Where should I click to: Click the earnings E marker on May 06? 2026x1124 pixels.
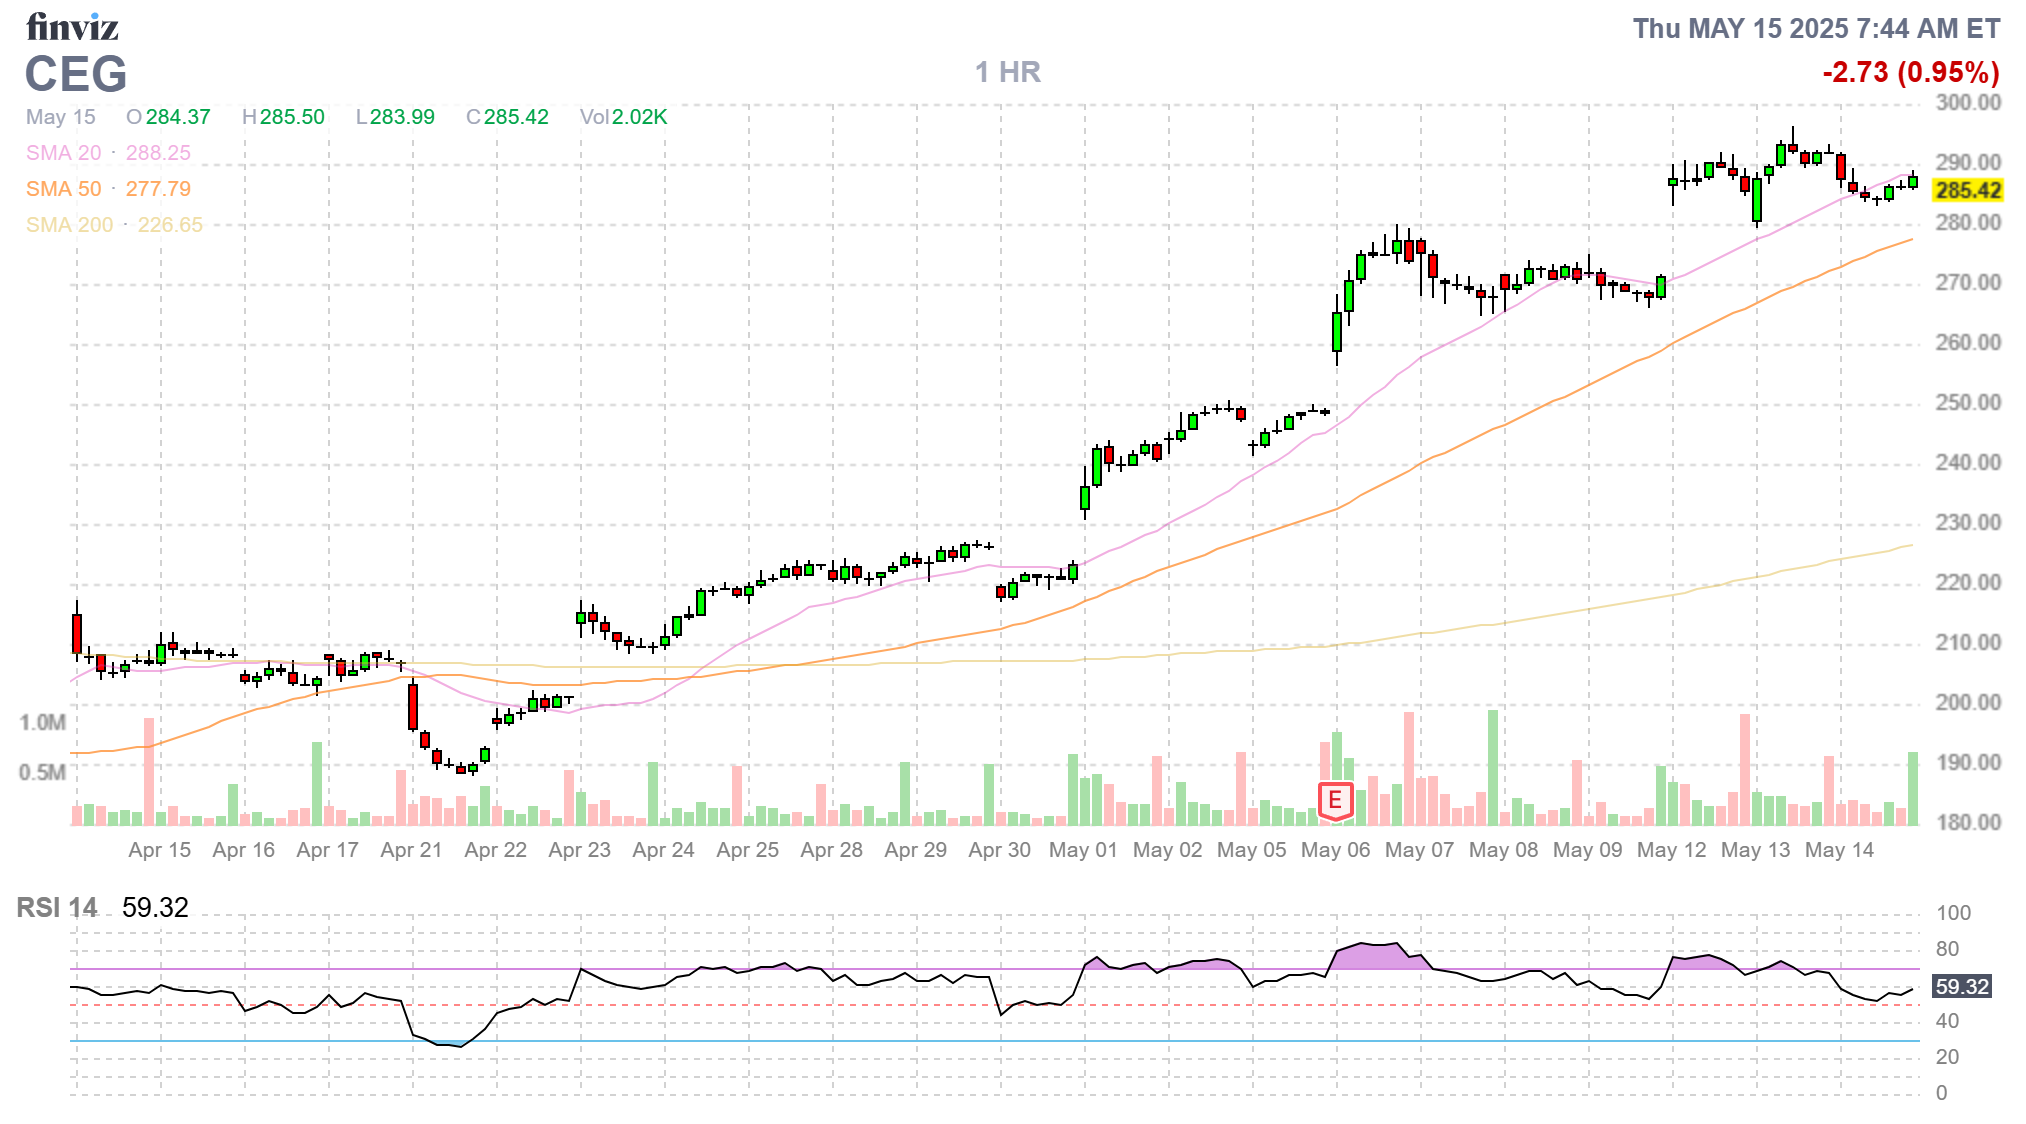point(1335,800)
